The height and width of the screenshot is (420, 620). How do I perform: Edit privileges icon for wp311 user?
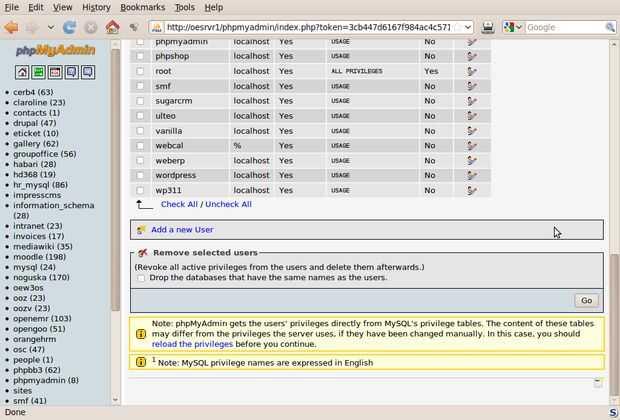tap(471, 190)
